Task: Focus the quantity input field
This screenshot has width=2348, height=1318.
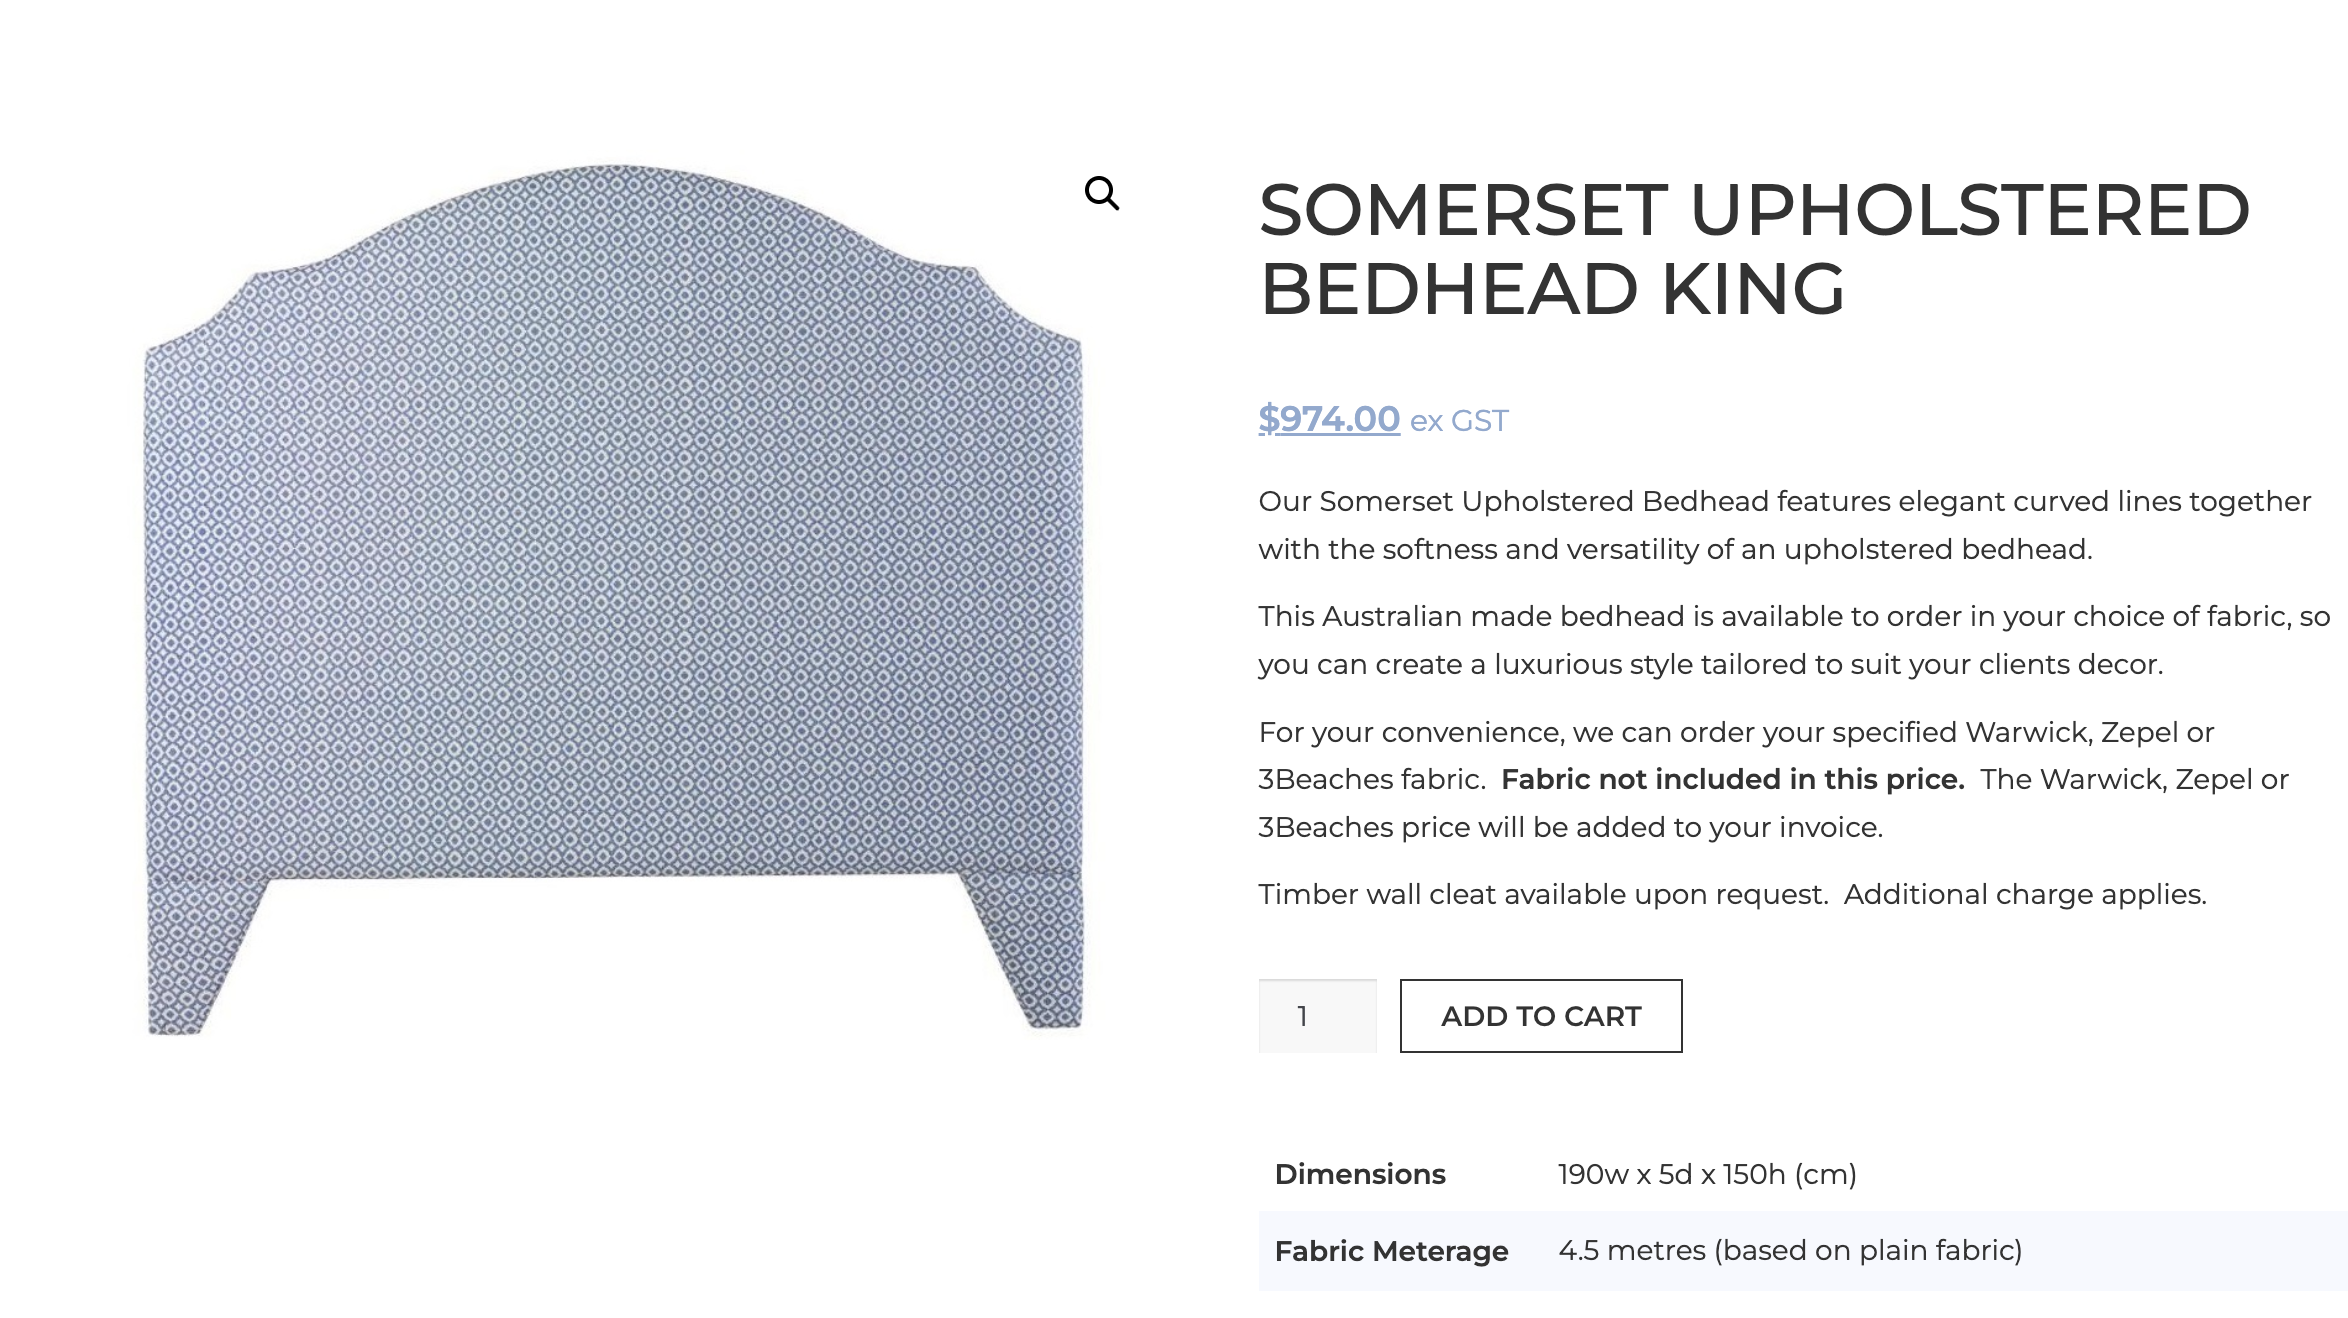Action: click(1317, 1016)
